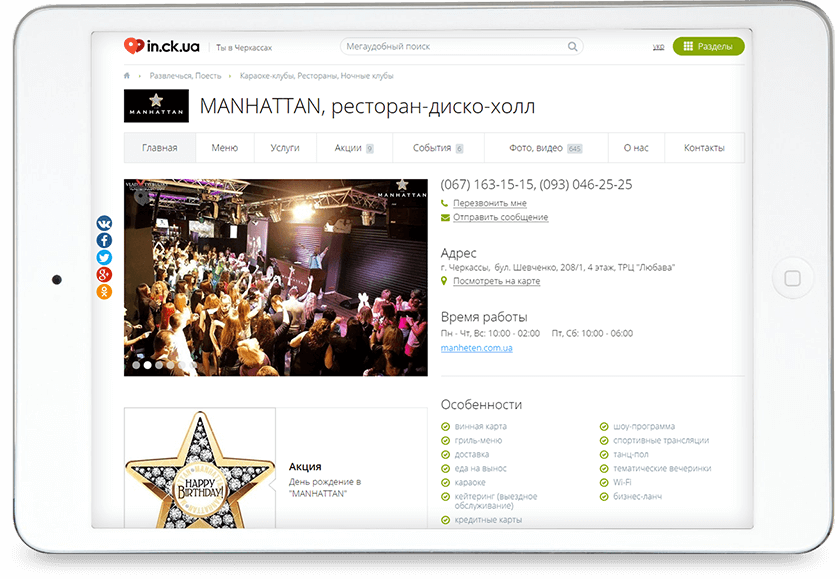Open the green Разделы sections button
The height and width of the screenshot is (579, 840).
708,46
